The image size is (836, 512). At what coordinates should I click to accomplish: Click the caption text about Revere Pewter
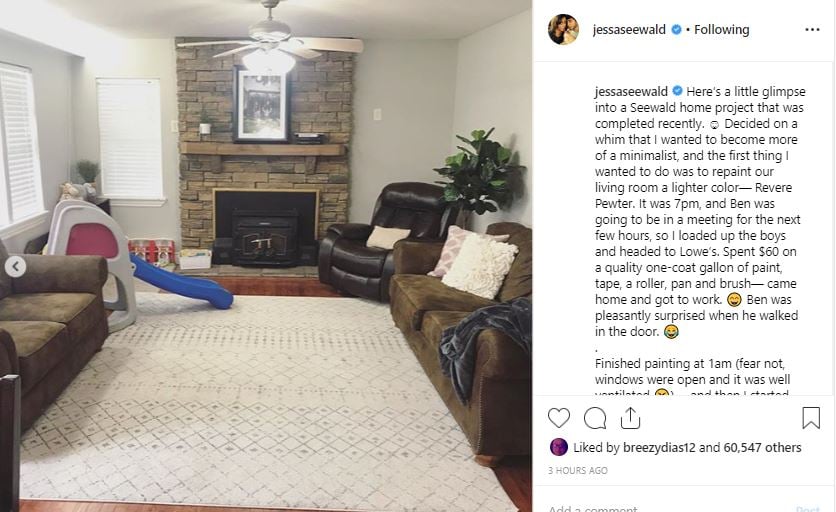pos(699,211)
